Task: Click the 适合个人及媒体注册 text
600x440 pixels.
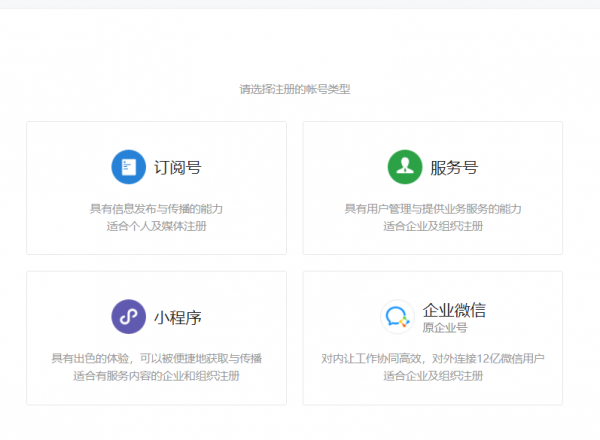Action: pos(156,226)
